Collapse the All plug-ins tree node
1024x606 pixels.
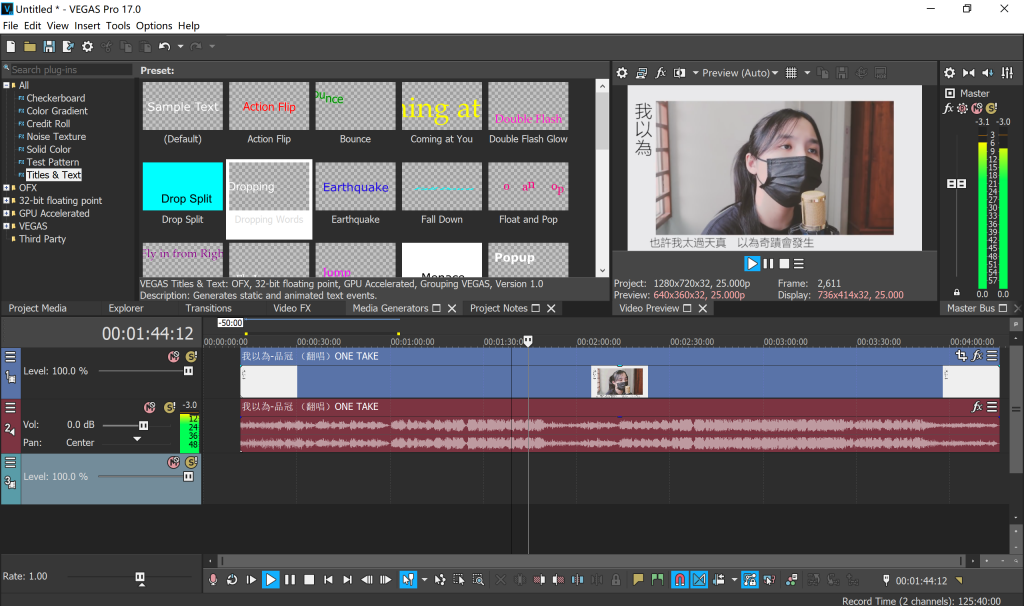(6, 85)
